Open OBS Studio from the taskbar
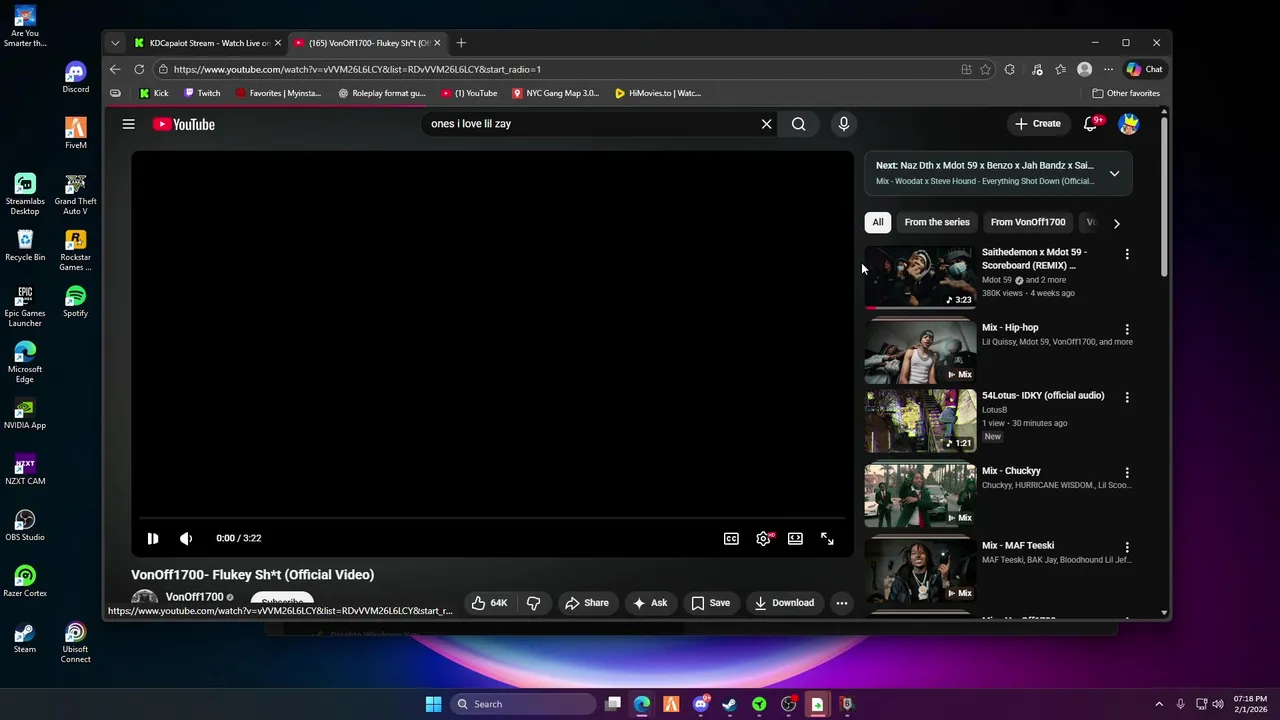 pyautogui.click(x=788, y=704)
